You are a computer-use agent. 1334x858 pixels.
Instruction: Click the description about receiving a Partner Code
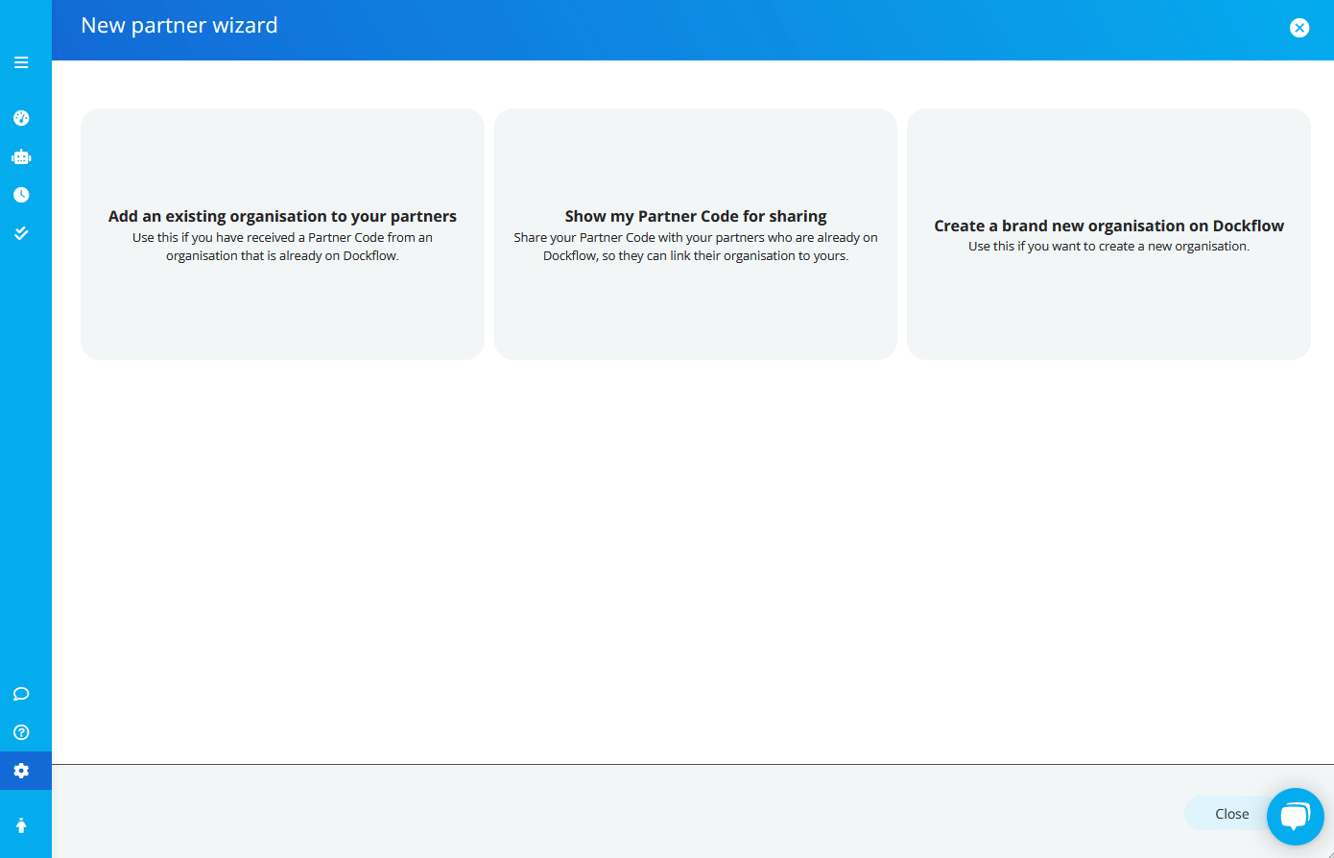click(282, 246)
